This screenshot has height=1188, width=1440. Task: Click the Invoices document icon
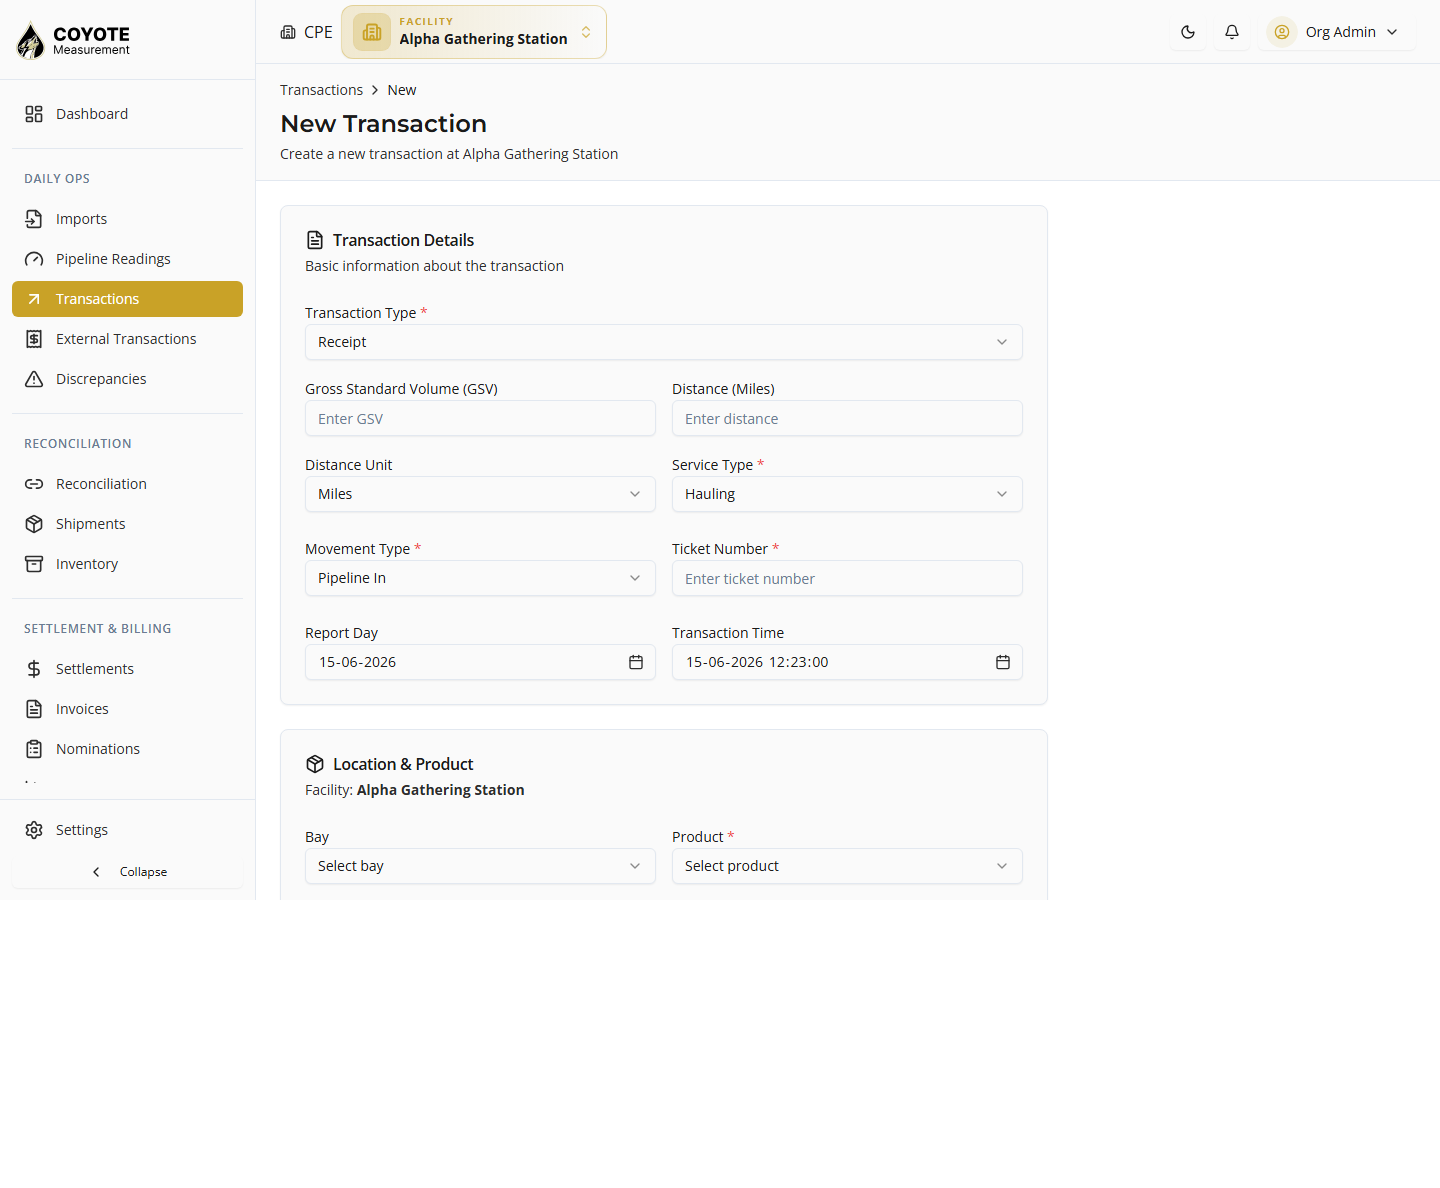34,709
